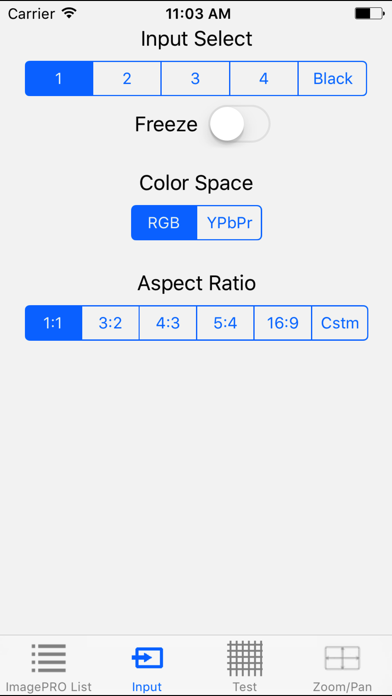Set aspect ratio to 4:3
This screenshot has width=392, height=696.
tap(168, 323)
